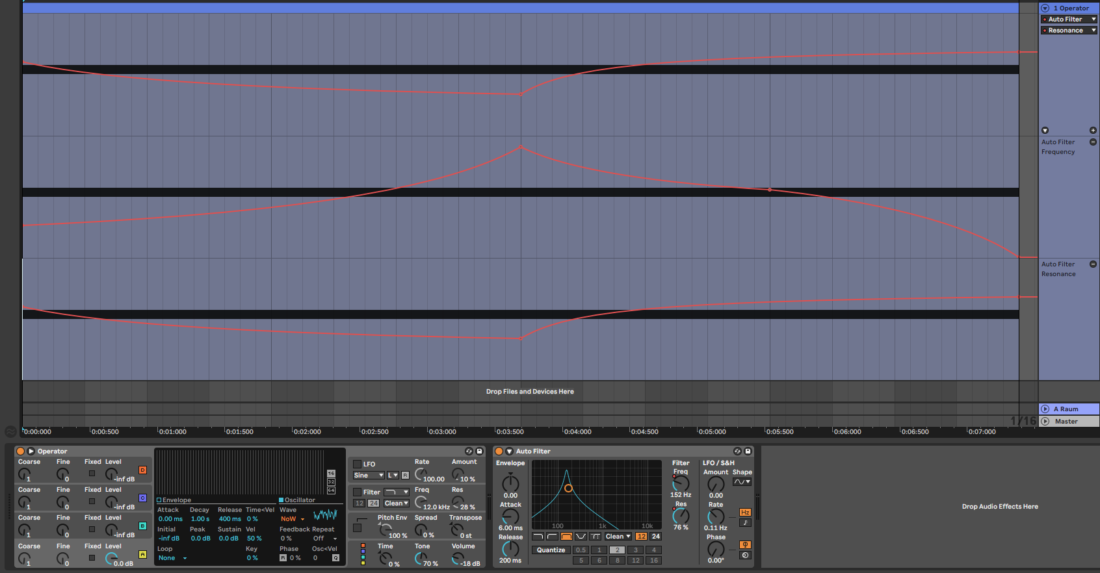This screenshot has width=1100, height=573.
Task: Click the Auto Filter Quantize button
Action: tap(551, 550)
